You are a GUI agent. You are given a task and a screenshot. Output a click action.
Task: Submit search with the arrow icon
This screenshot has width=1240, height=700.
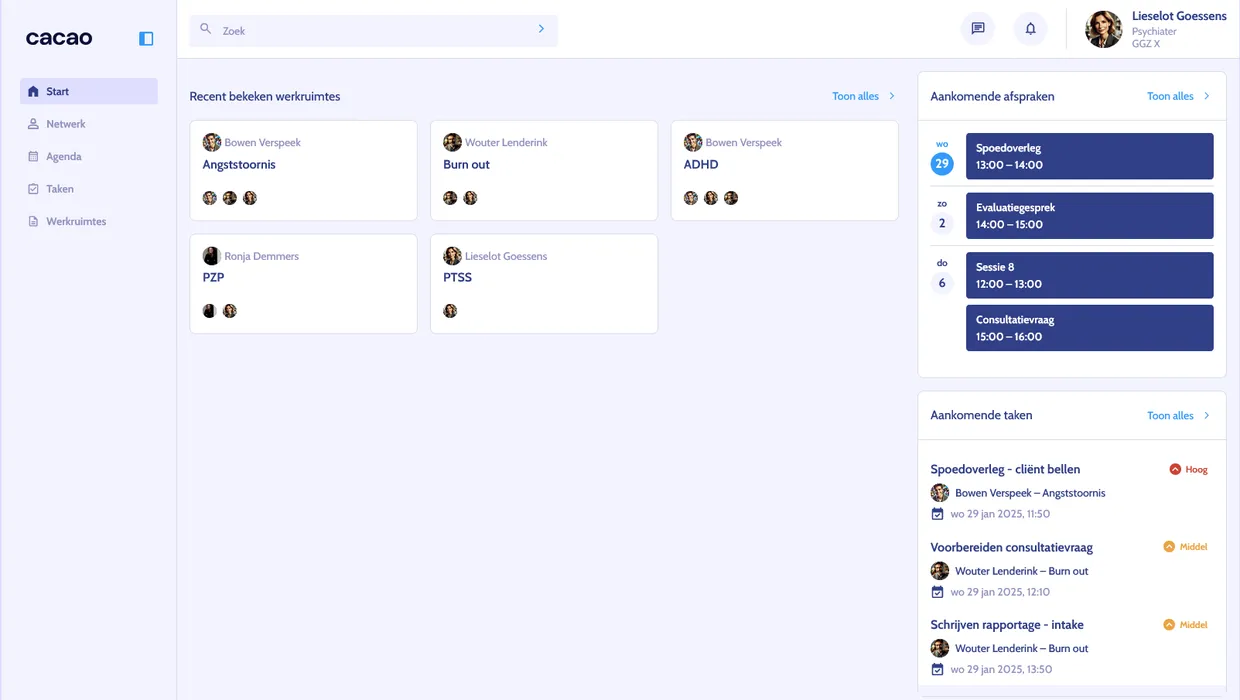(541, 29)
